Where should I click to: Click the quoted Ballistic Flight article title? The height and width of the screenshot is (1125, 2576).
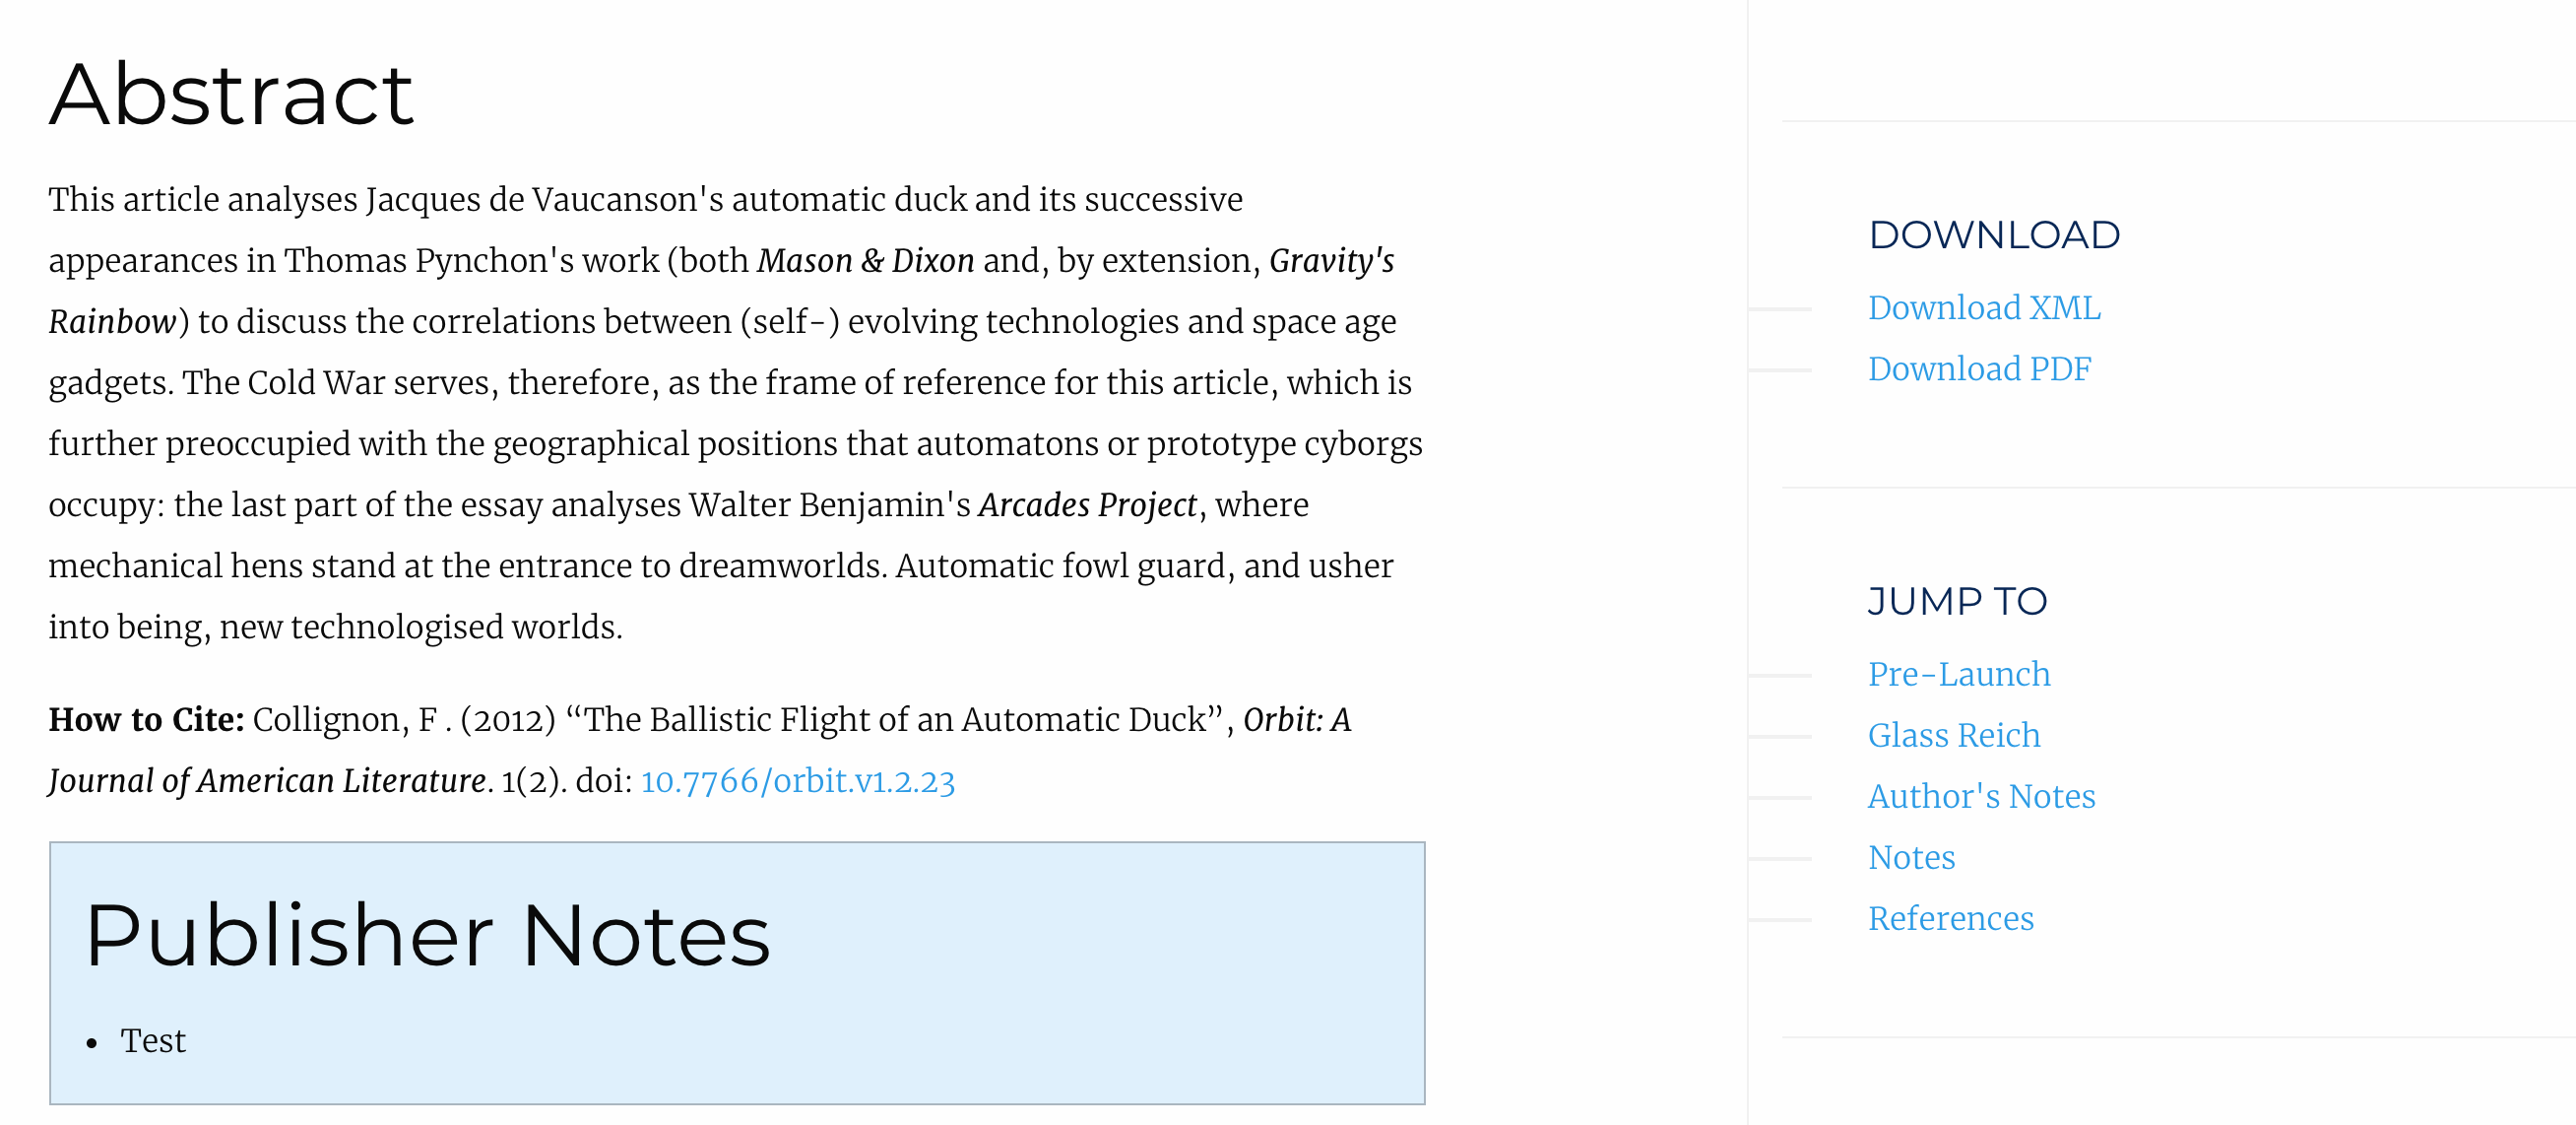pyautogui.click(x=895, y=720)
